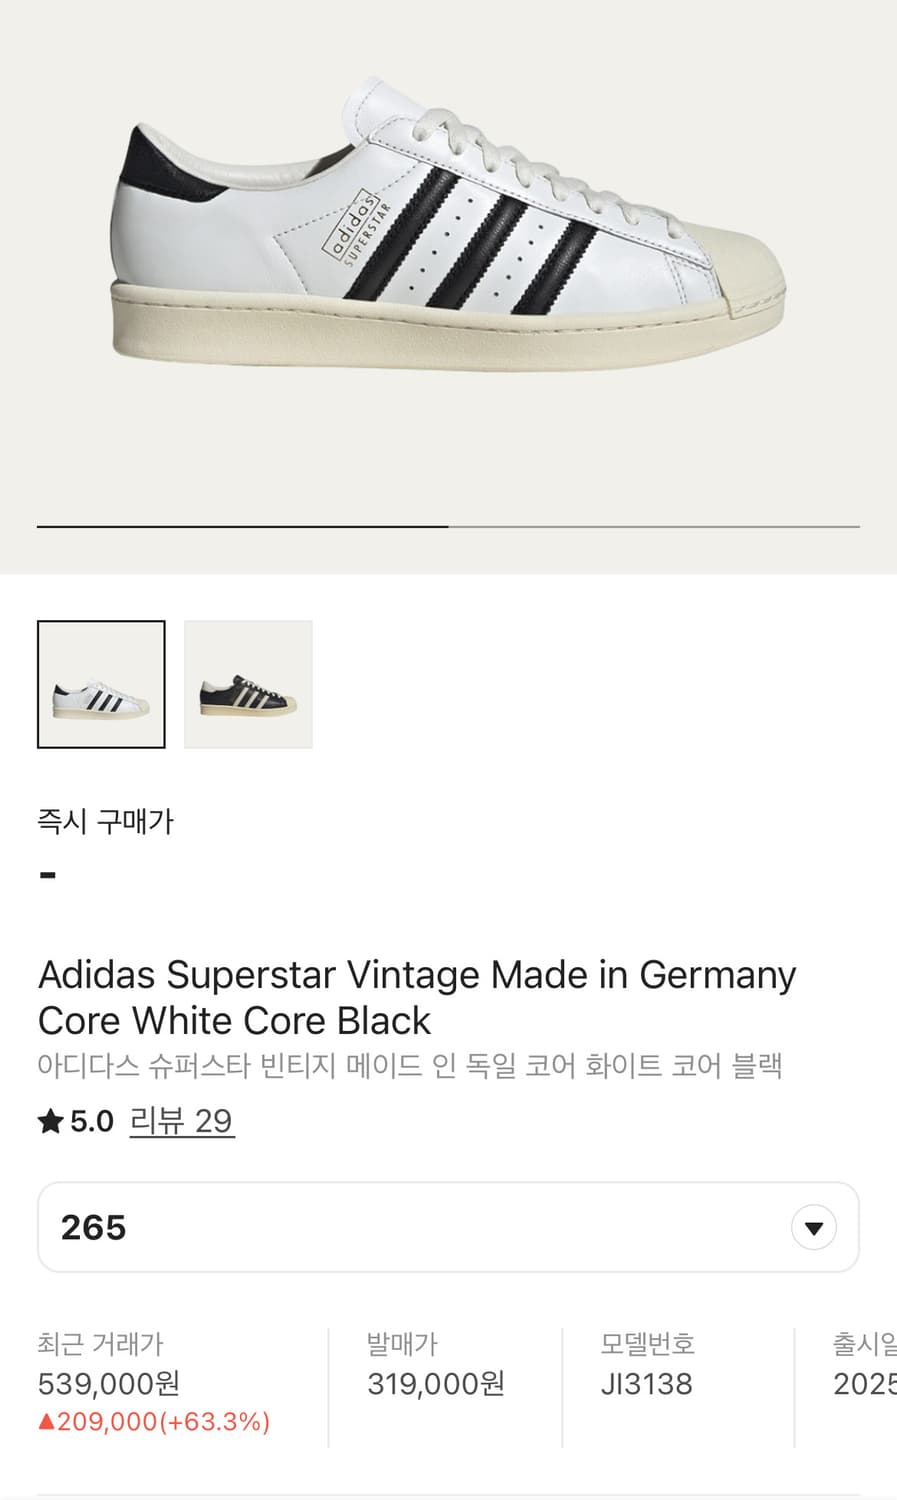Tap the 539,000원 recent trade price
Image resolution: width=897 pixels, height=1500 pixels.
tap(109, 1384)
